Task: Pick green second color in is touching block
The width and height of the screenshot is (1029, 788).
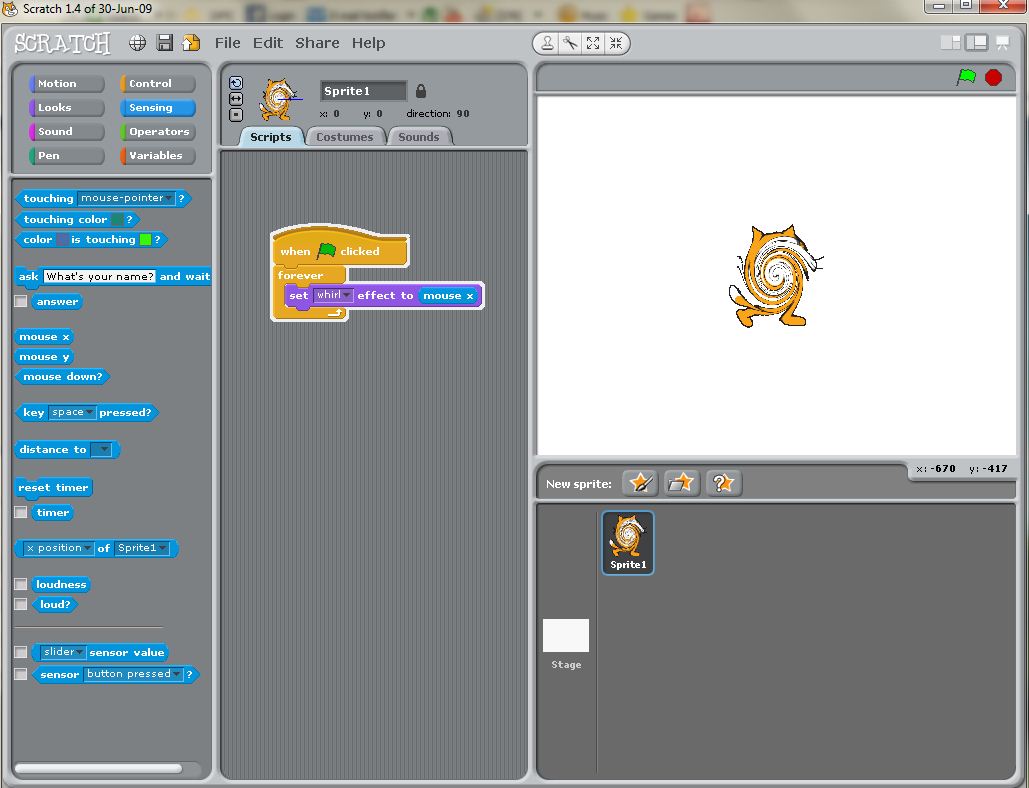Action: [x=146, y=239]
